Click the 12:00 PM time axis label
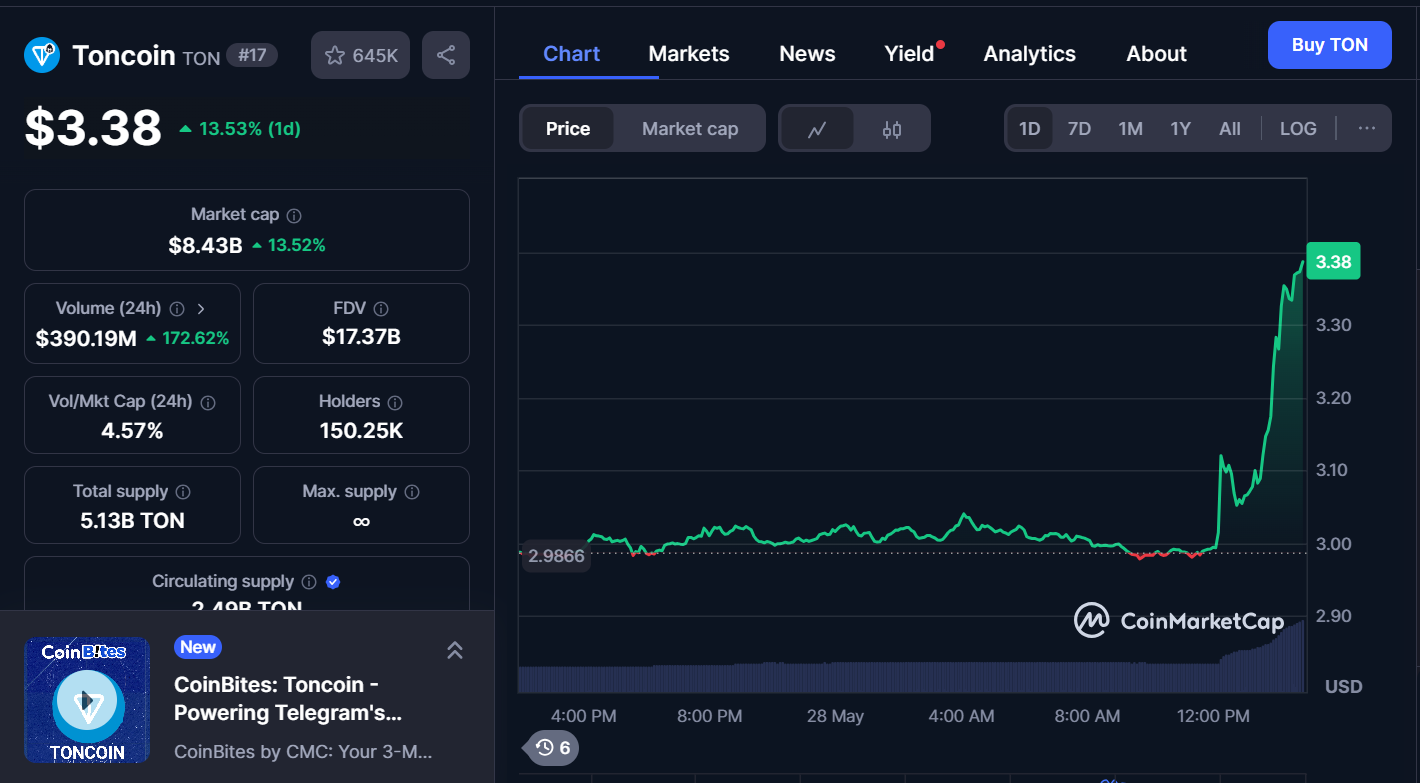The height and width of the screenshot is (783, 1420). tap(1213, 716)
